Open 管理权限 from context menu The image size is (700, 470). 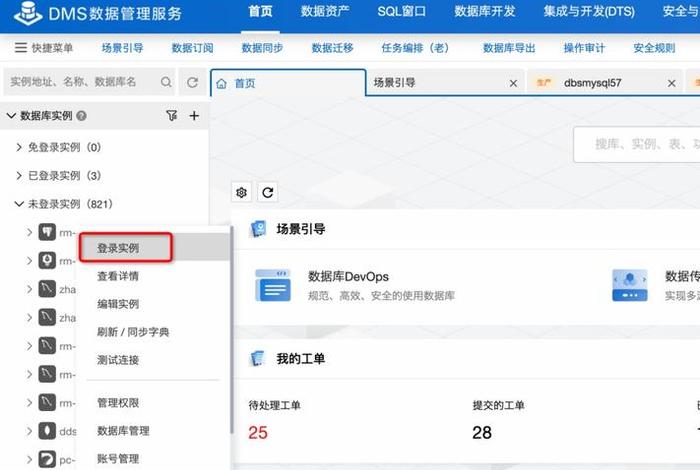118,403
